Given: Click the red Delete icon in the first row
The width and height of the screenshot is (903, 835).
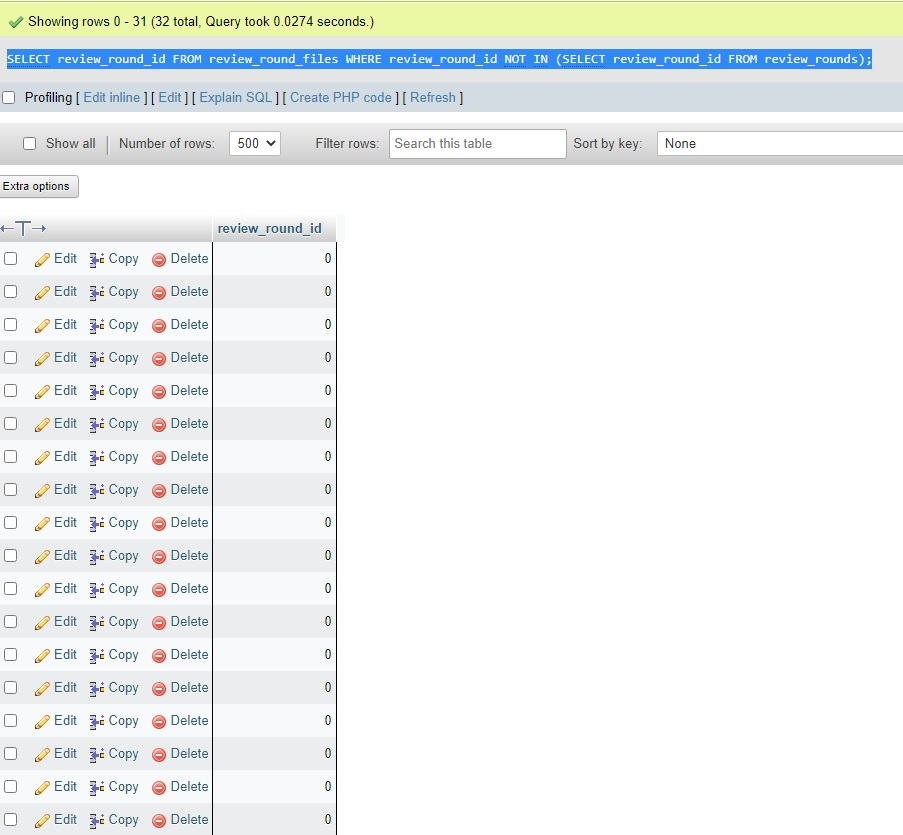Looking at the screenshot, I should point(159,260).
